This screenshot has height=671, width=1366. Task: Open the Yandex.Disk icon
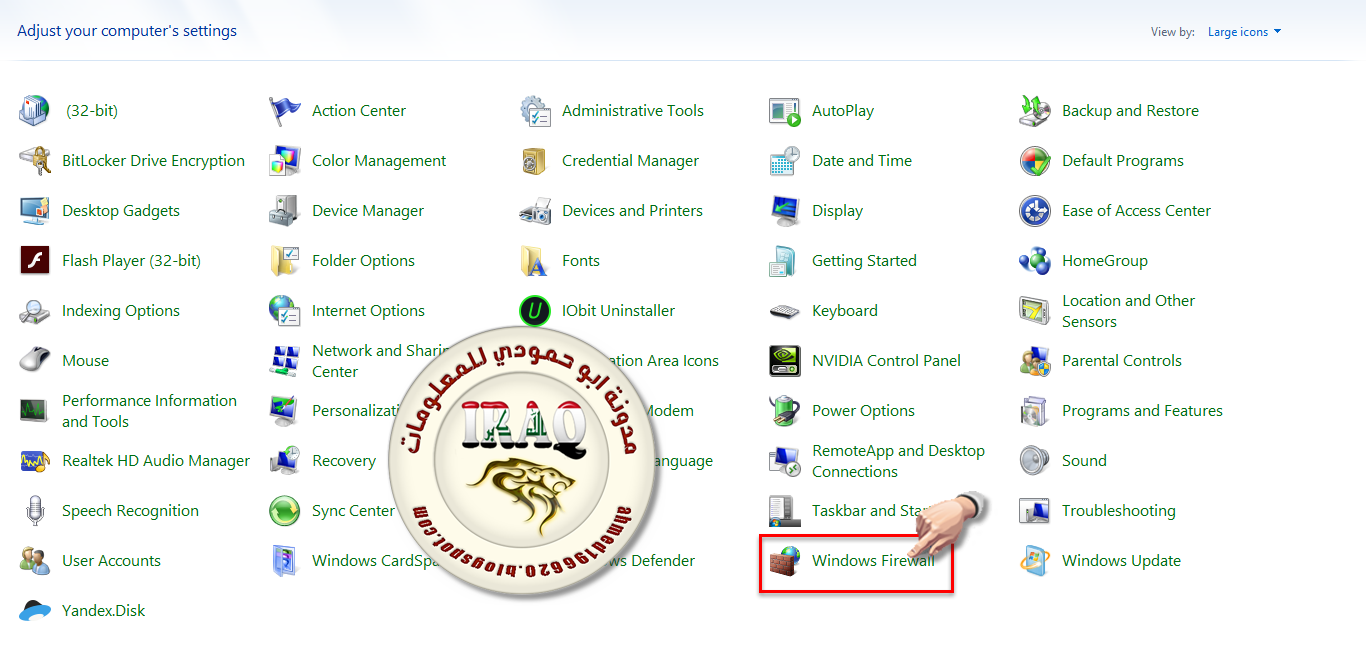(35, 611)
